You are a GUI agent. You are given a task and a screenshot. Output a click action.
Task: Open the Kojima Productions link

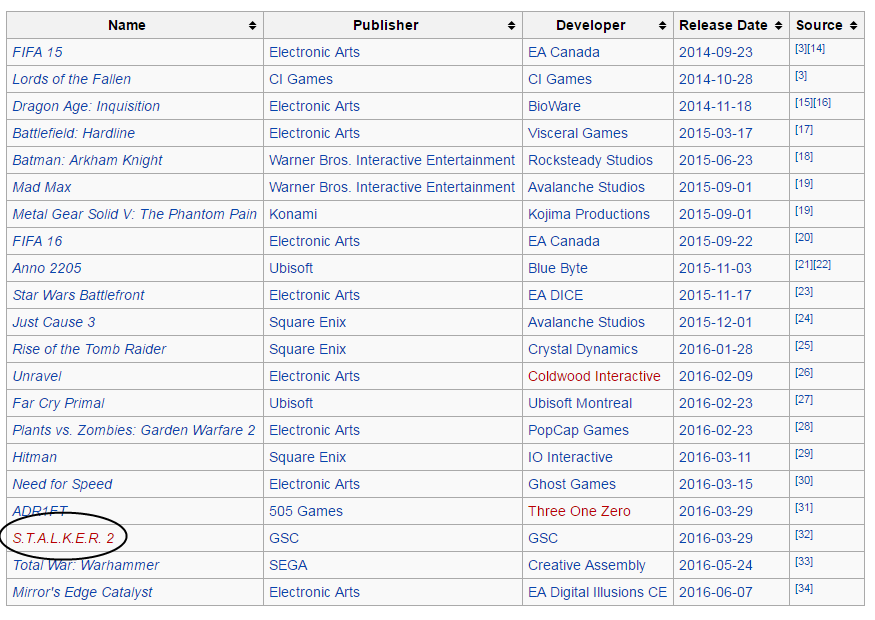pos(589,214)
